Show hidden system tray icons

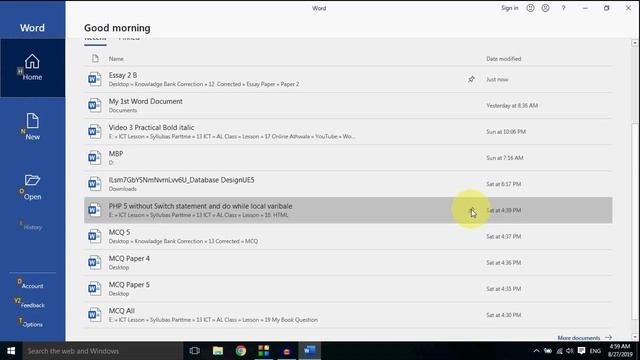[x=536, y=351]
